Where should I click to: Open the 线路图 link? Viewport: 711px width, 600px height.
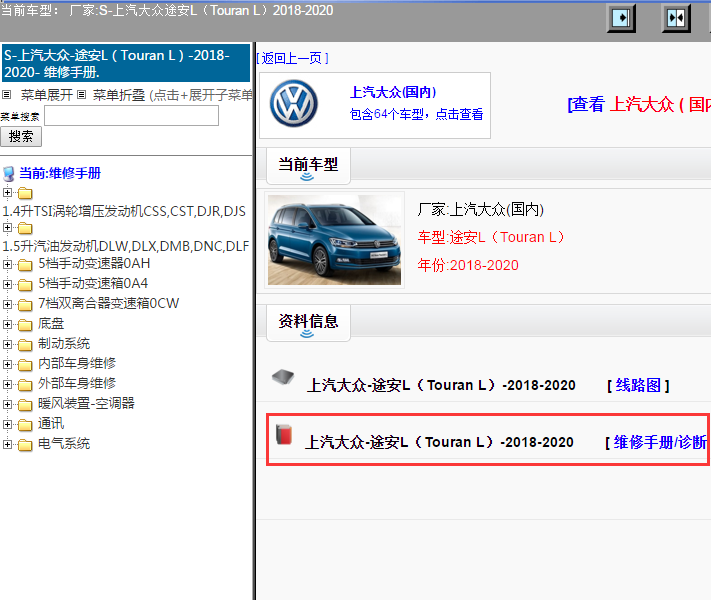click(x=638, y=385)
